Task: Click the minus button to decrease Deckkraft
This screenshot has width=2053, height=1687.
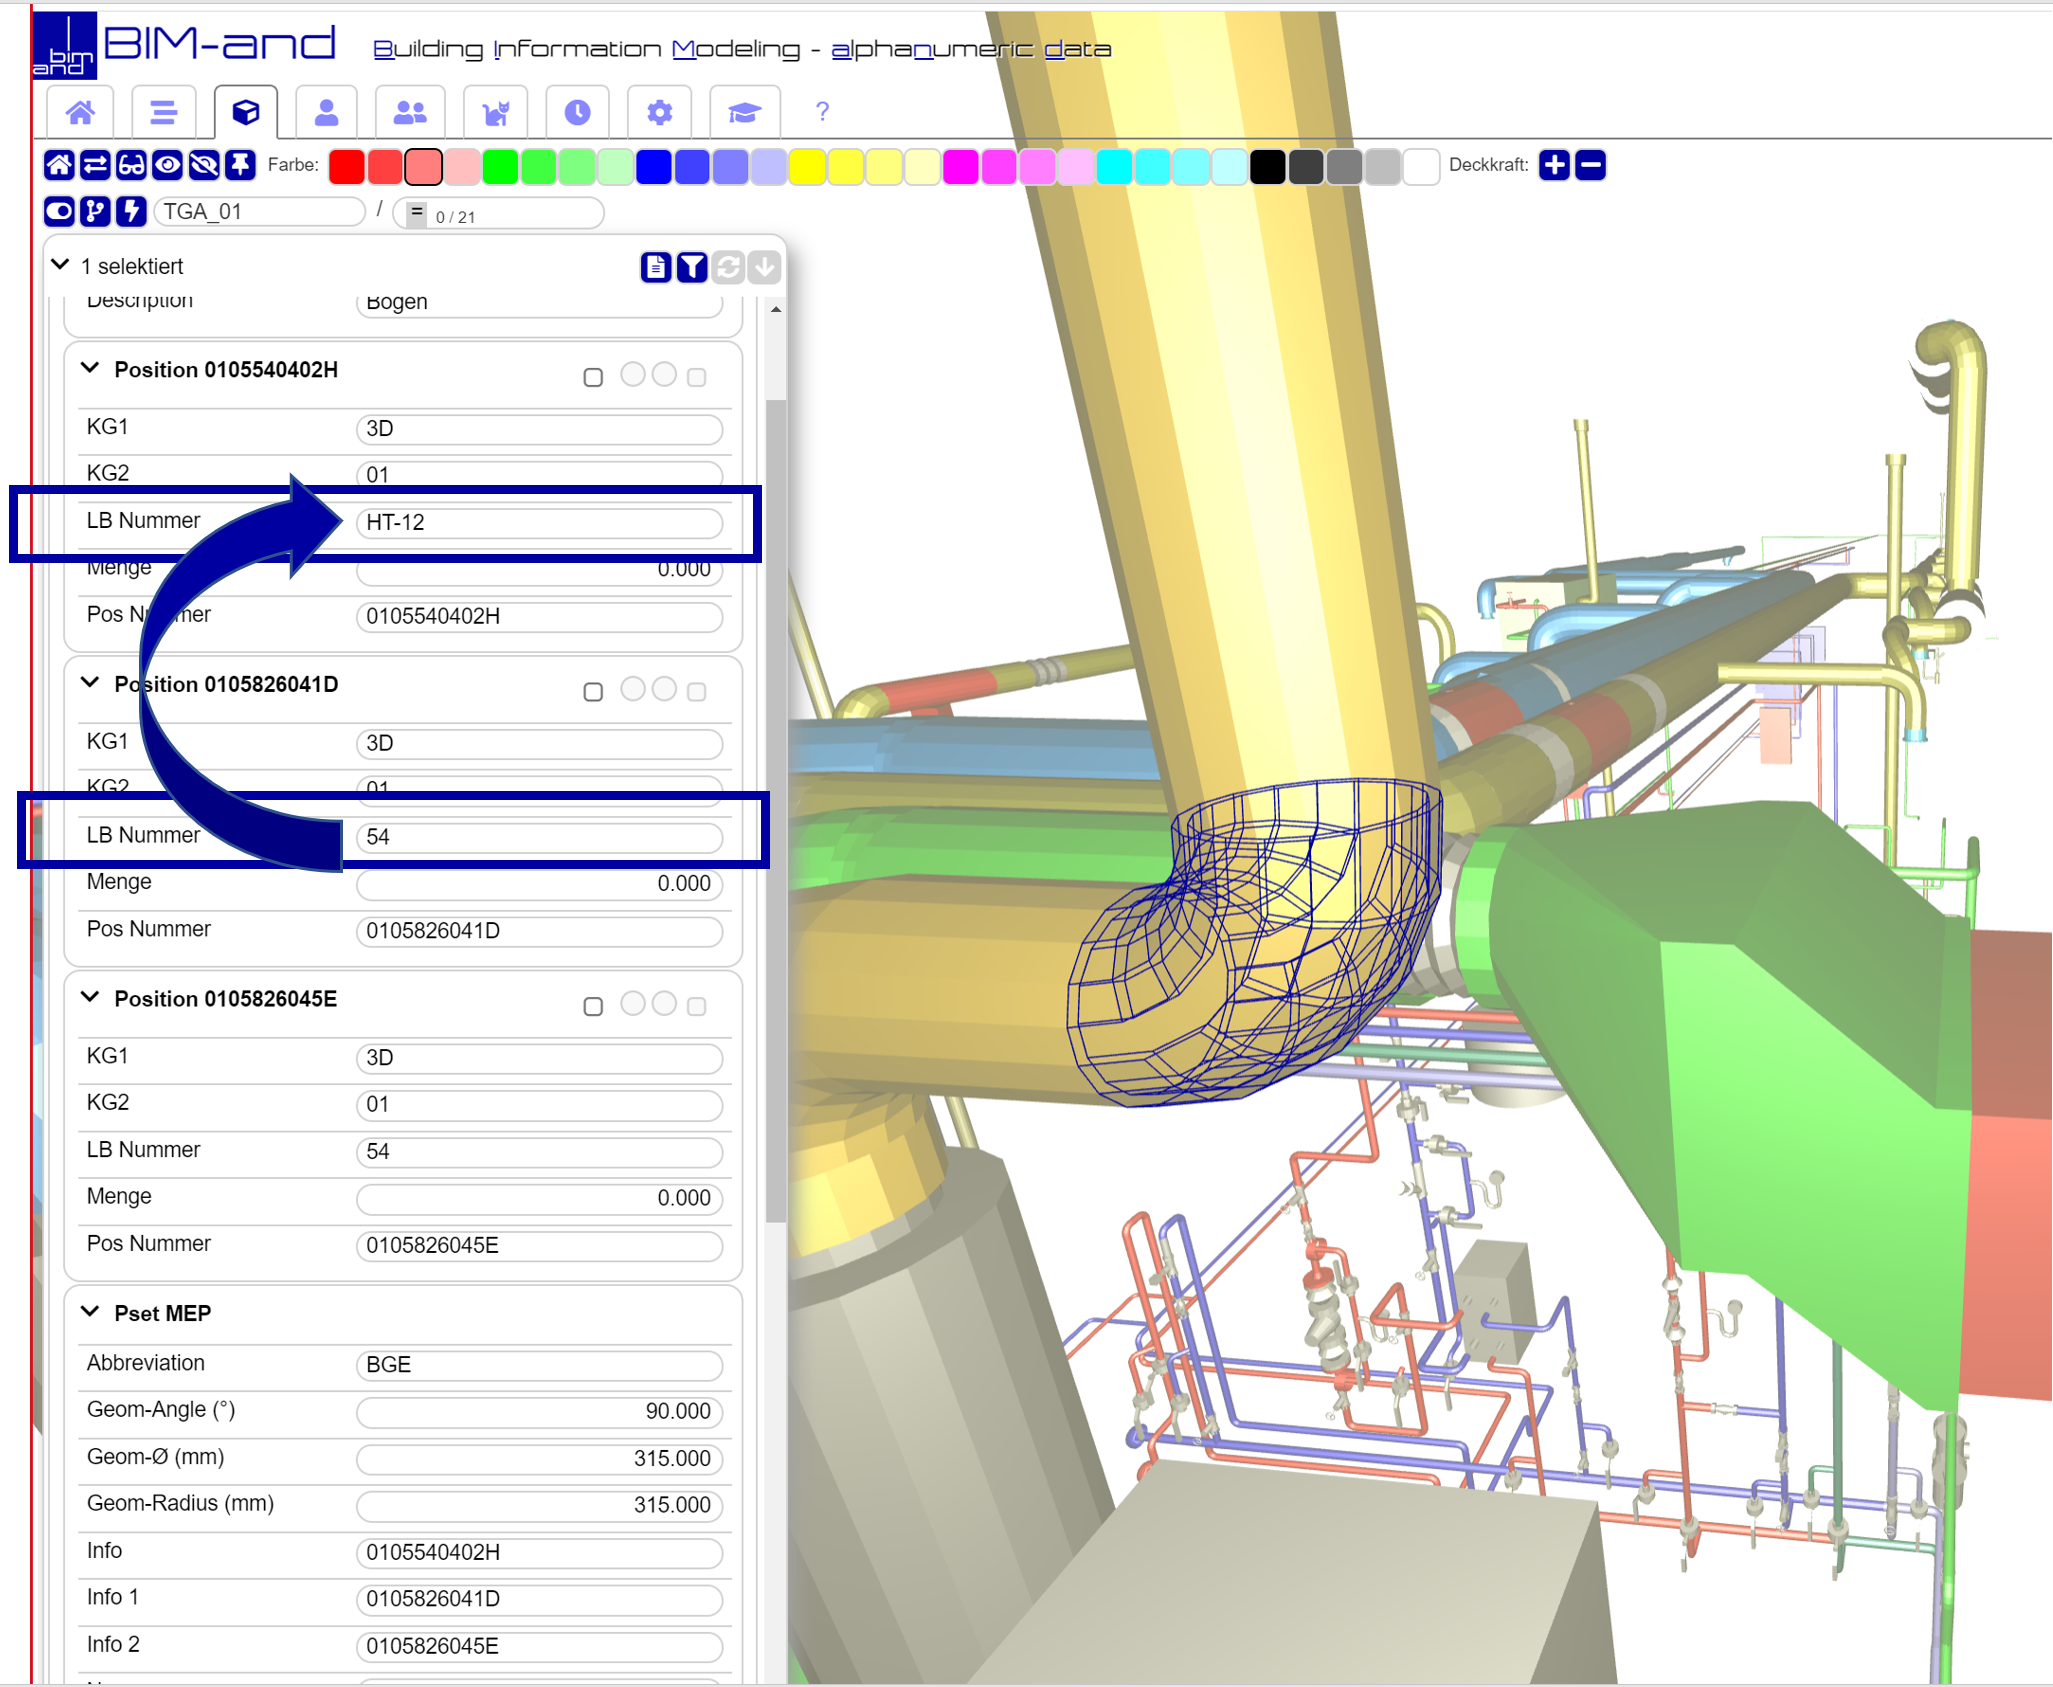Action: 1590,165
